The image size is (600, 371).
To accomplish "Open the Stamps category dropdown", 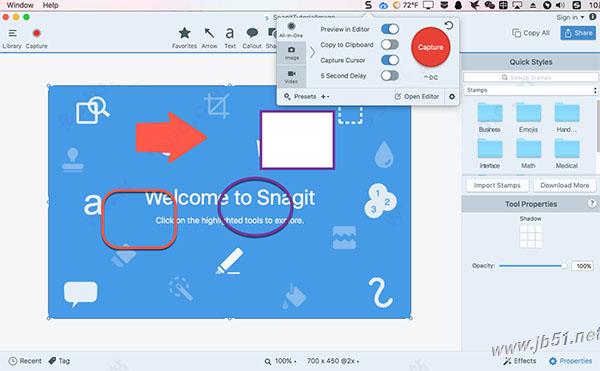I will (x=531, y=90).
